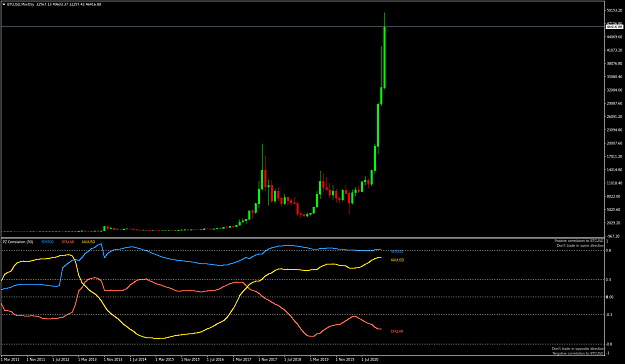
Task: Click the SPX500 label at blue line's end
Action: click(397, 252)
